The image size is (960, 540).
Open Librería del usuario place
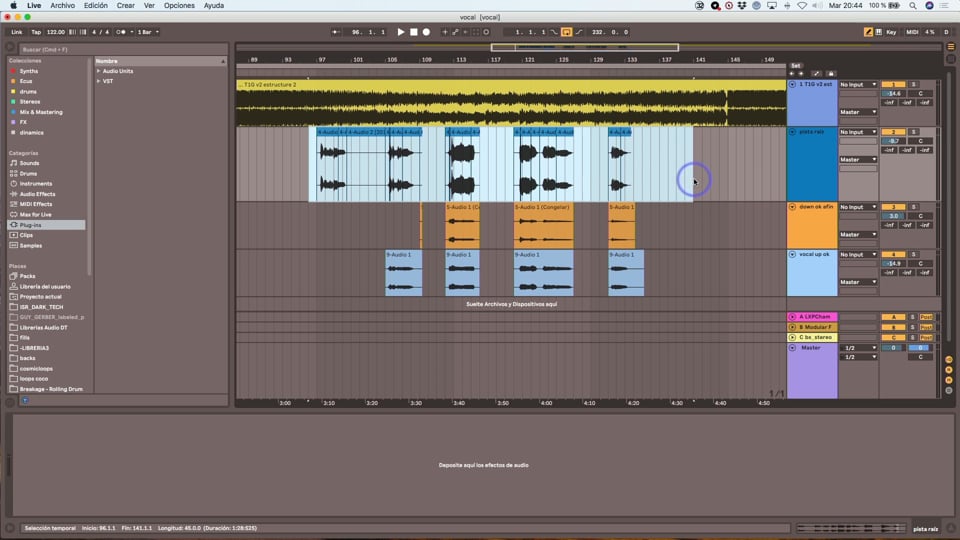(45, 287)
